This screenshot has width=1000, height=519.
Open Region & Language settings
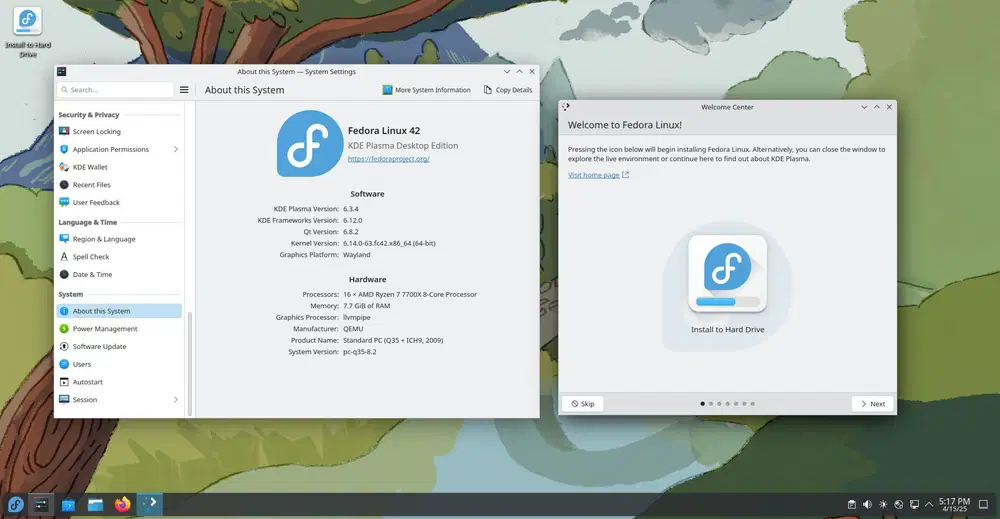click(119, 239)
